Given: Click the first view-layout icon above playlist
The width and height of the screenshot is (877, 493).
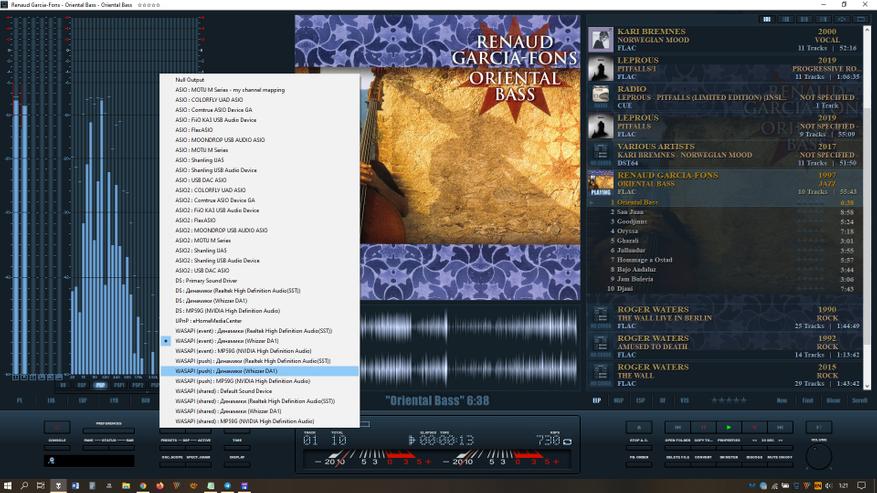Looking at the screenshot, I should (x=767, y=19).
